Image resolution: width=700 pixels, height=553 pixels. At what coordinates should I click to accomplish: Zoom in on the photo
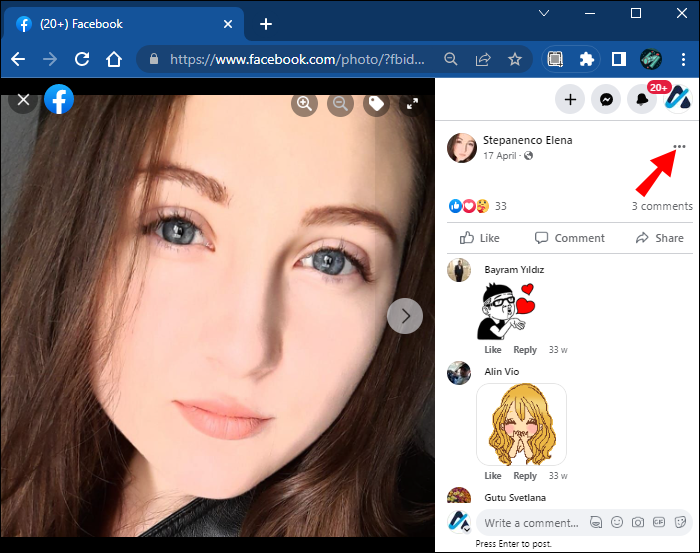pos(305,103)
